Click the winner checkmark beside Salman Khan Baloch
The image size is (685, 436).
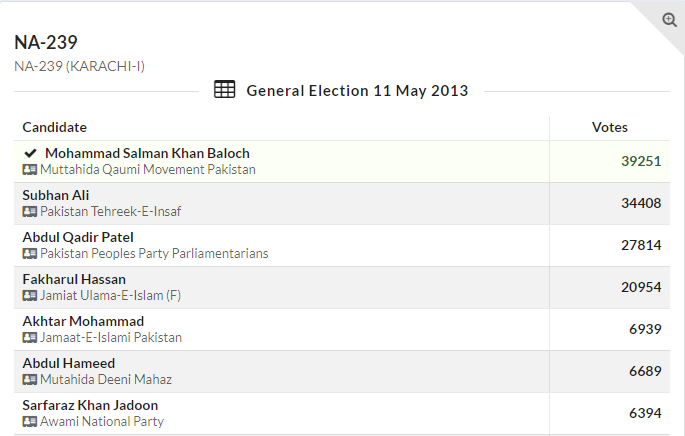point(30,153)
